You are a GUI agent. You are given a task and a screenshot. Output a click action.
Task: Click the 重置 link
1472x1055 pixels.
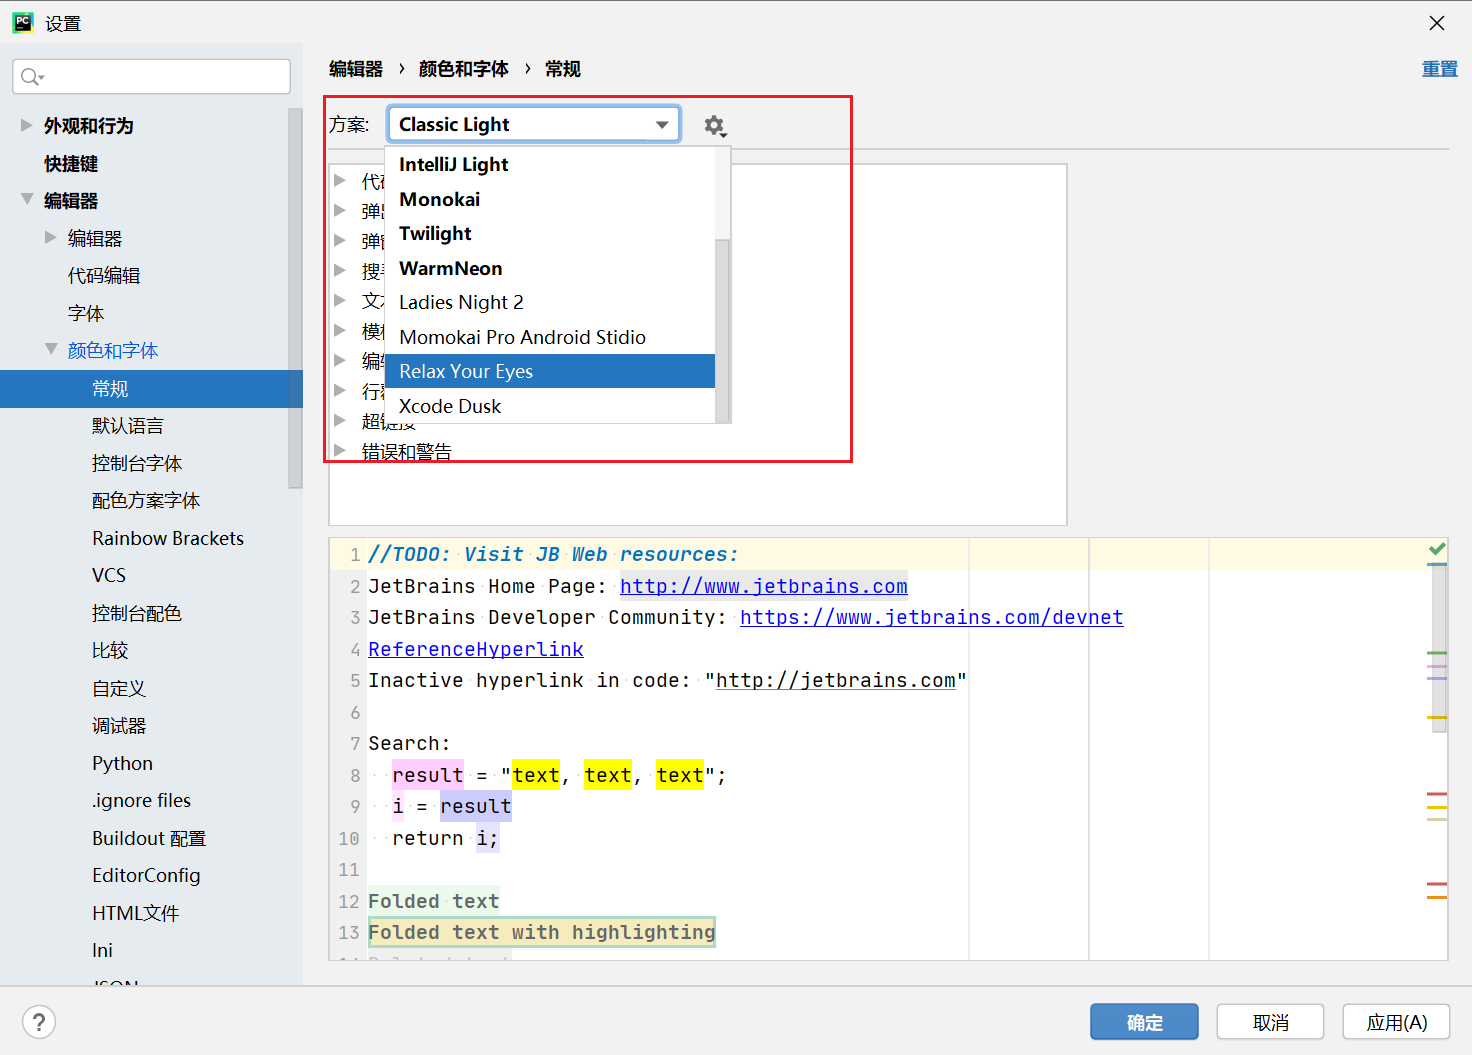tap(1440, 69)
